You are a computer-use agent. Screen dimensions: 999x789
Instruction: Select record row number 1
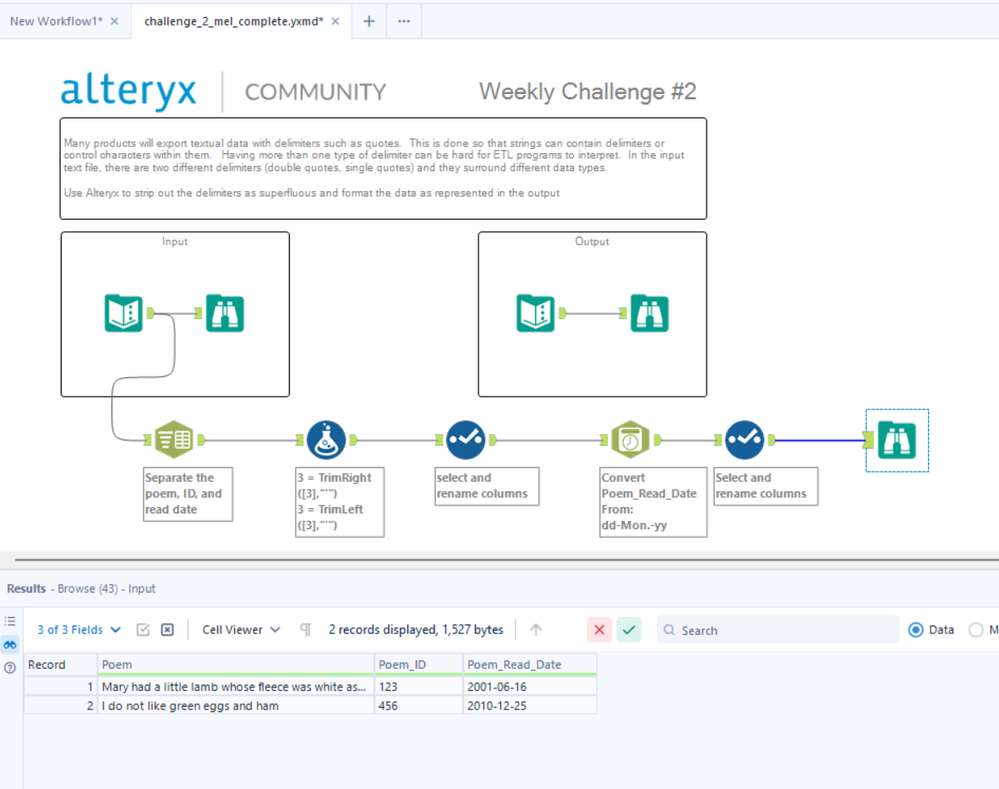tap(61, 686)
